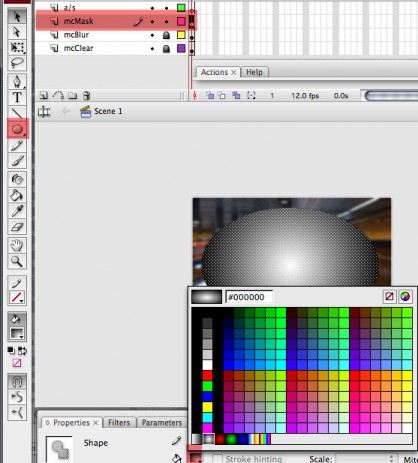Pick the Lasso tool
This screenshot has height=463, width=418.
(17, 63)
